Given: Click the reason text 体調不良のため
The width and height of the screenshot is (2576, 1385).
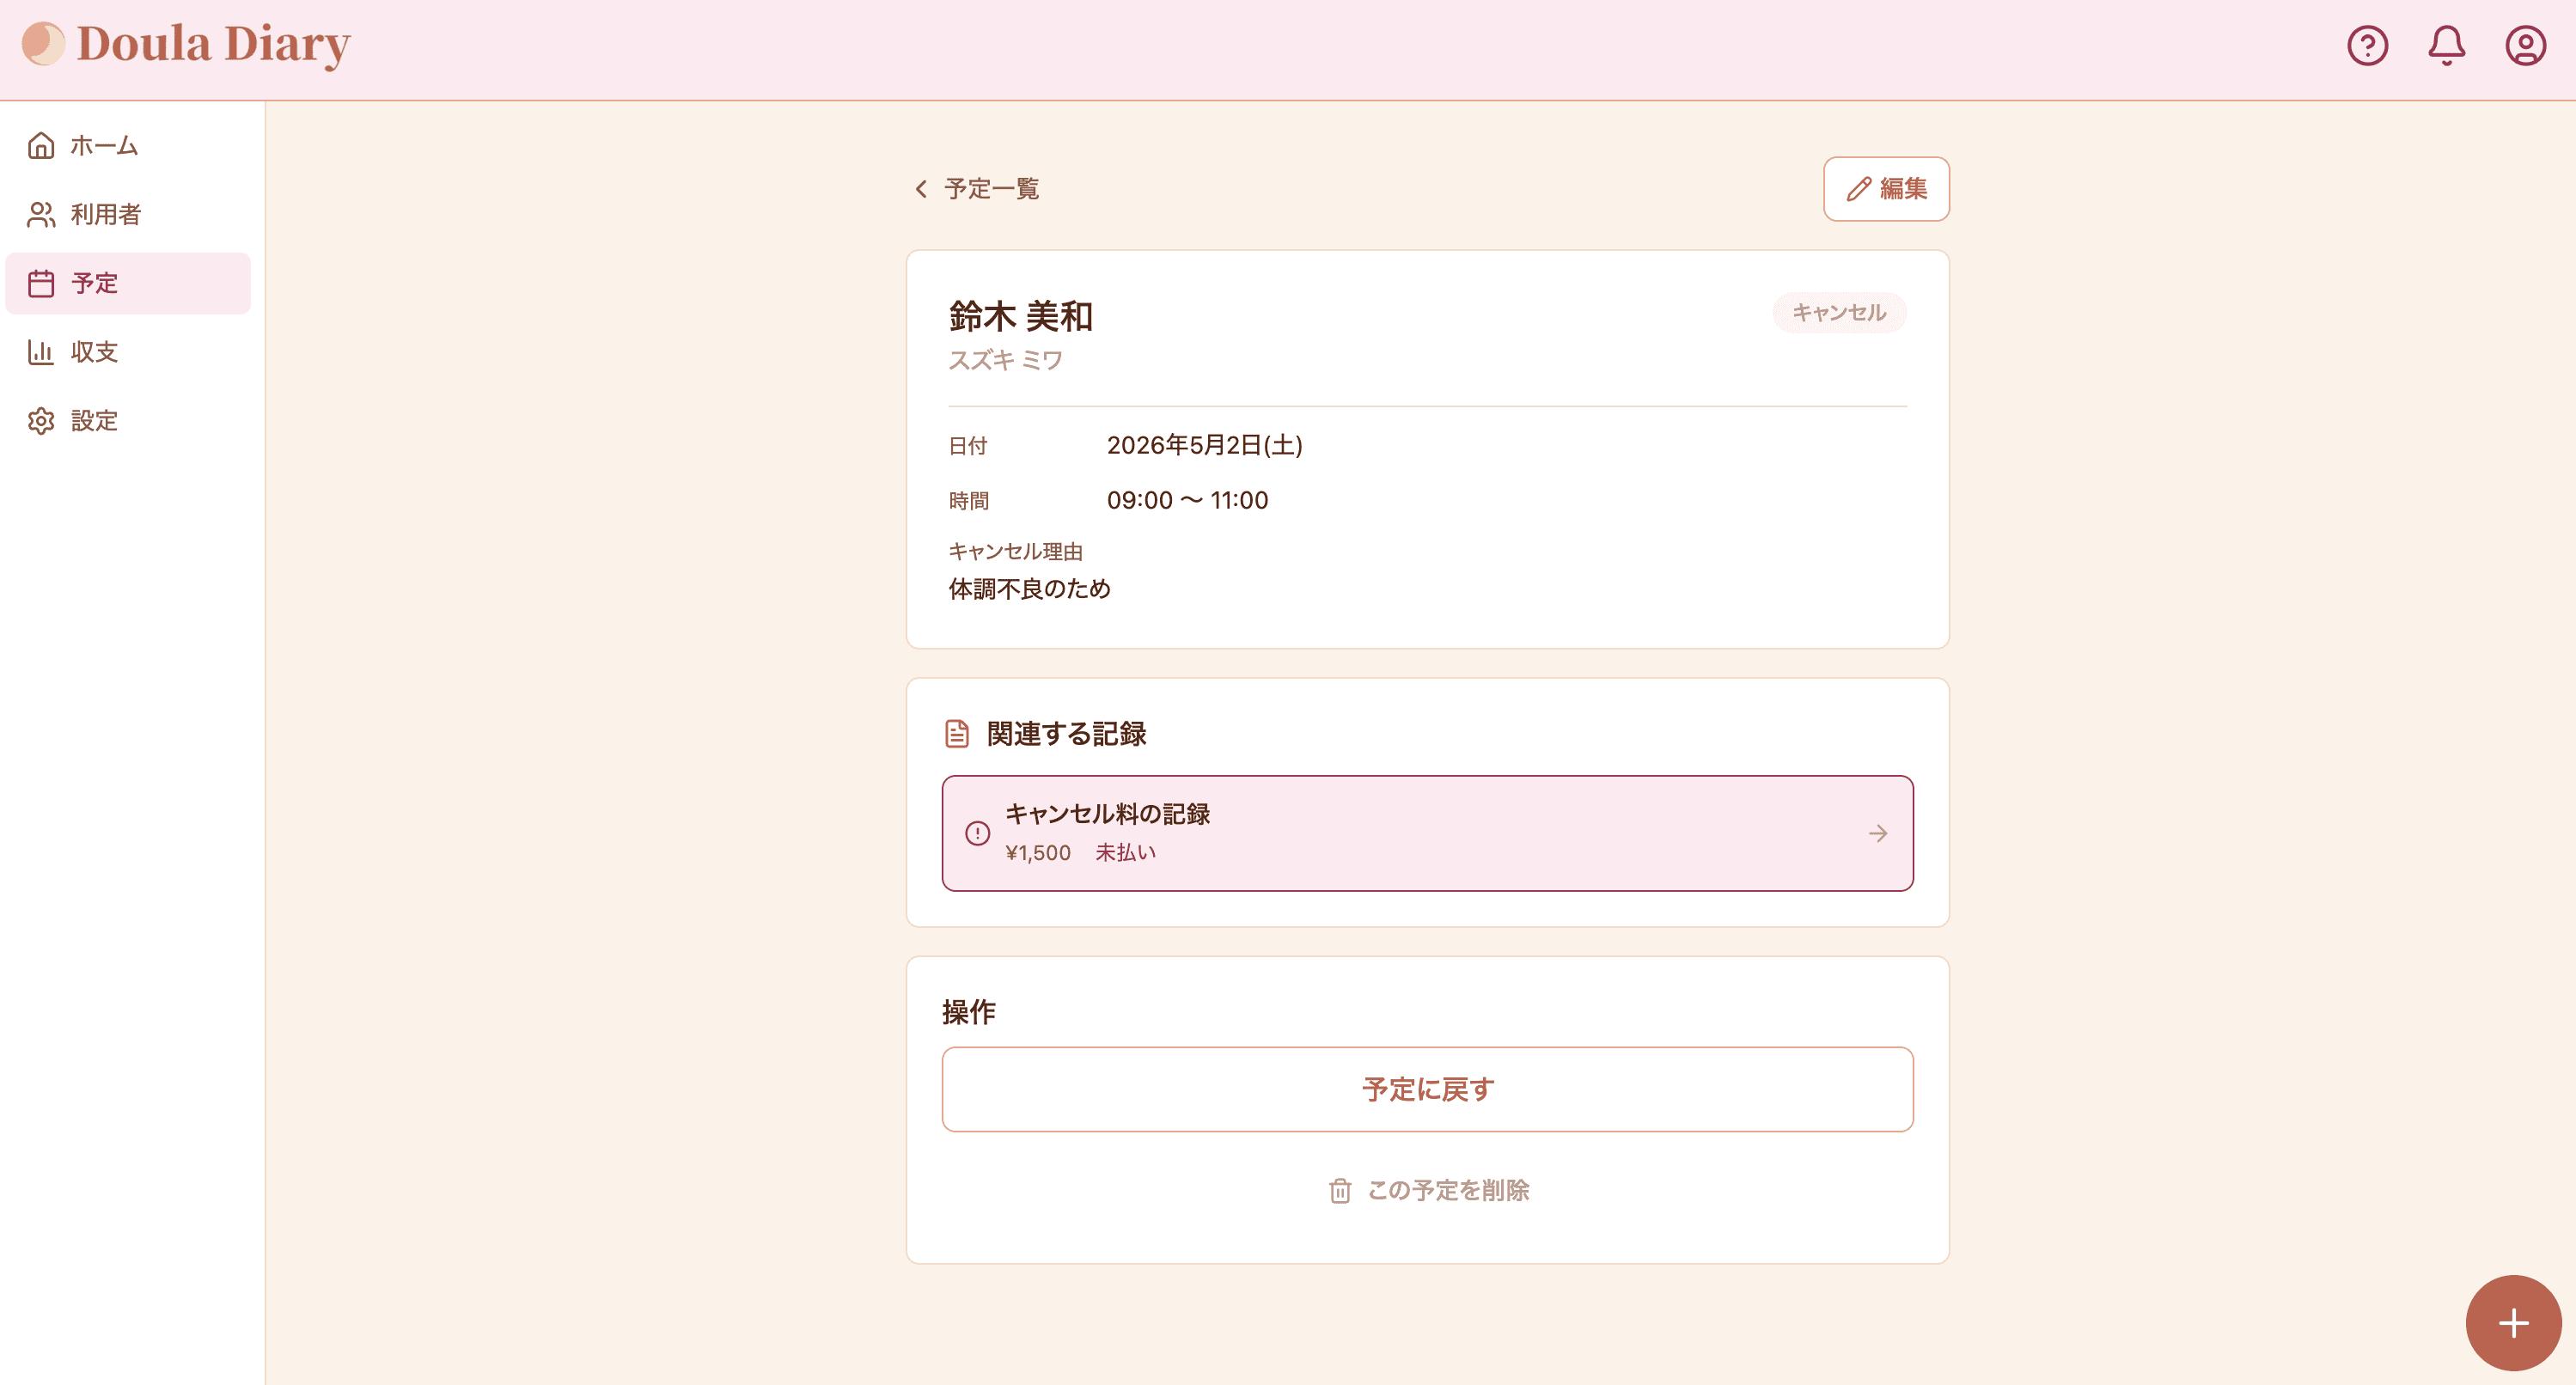Looking at the screenshot, I should [x=1029, y=589].
